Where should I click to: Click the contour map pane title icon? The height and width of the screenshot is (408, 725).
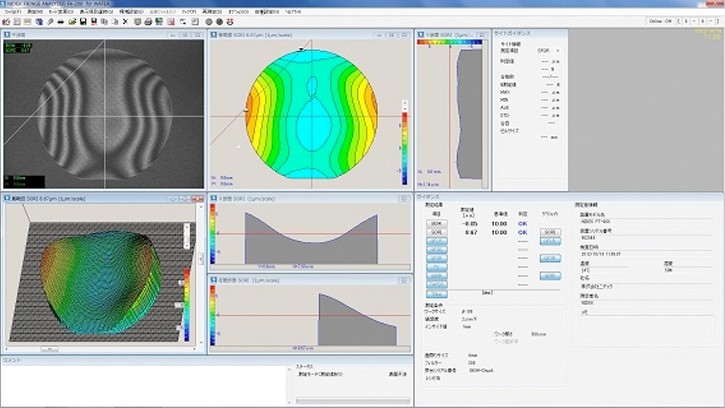coord(214,35)
